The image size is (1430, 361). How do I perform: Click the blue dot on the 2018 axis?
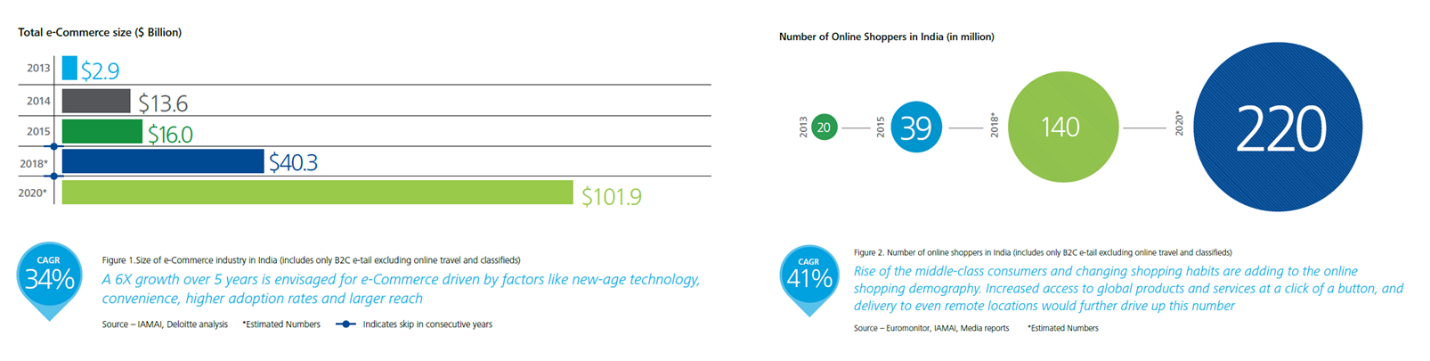(56, 147)
